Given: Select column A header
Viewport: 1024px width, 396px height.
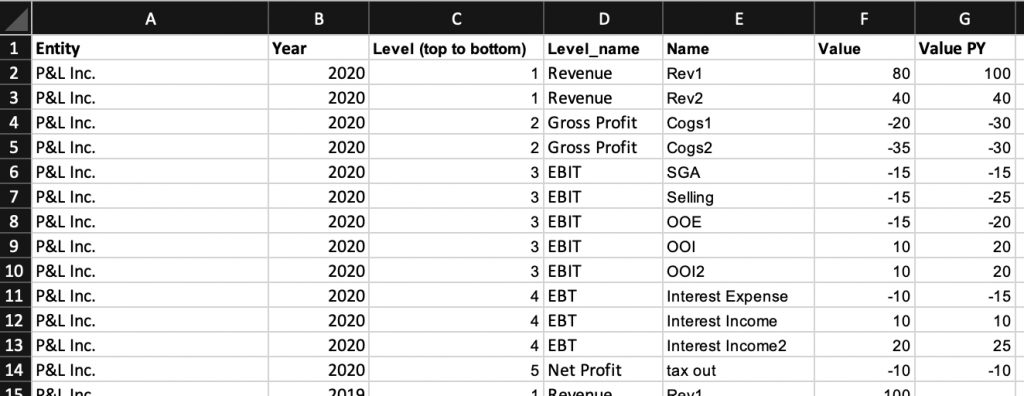Looking at the screenshot, I should pyautogui.click(x=150, y=19).
